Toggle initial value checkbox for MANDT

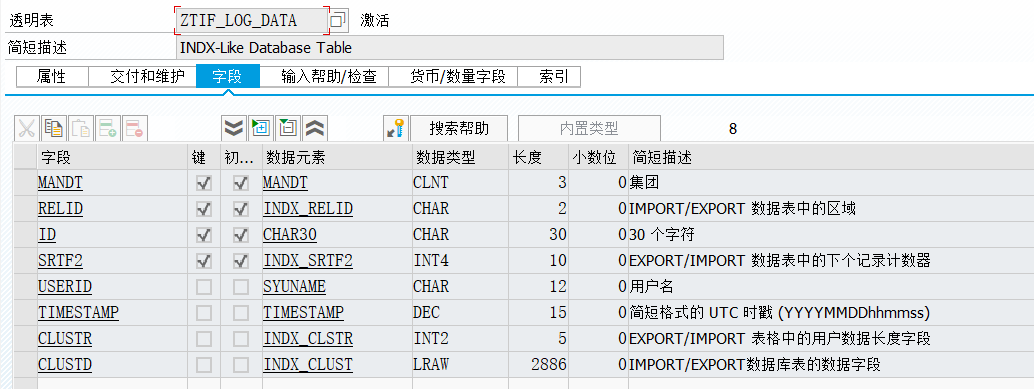pyautogui.click(x=241, y=183)
